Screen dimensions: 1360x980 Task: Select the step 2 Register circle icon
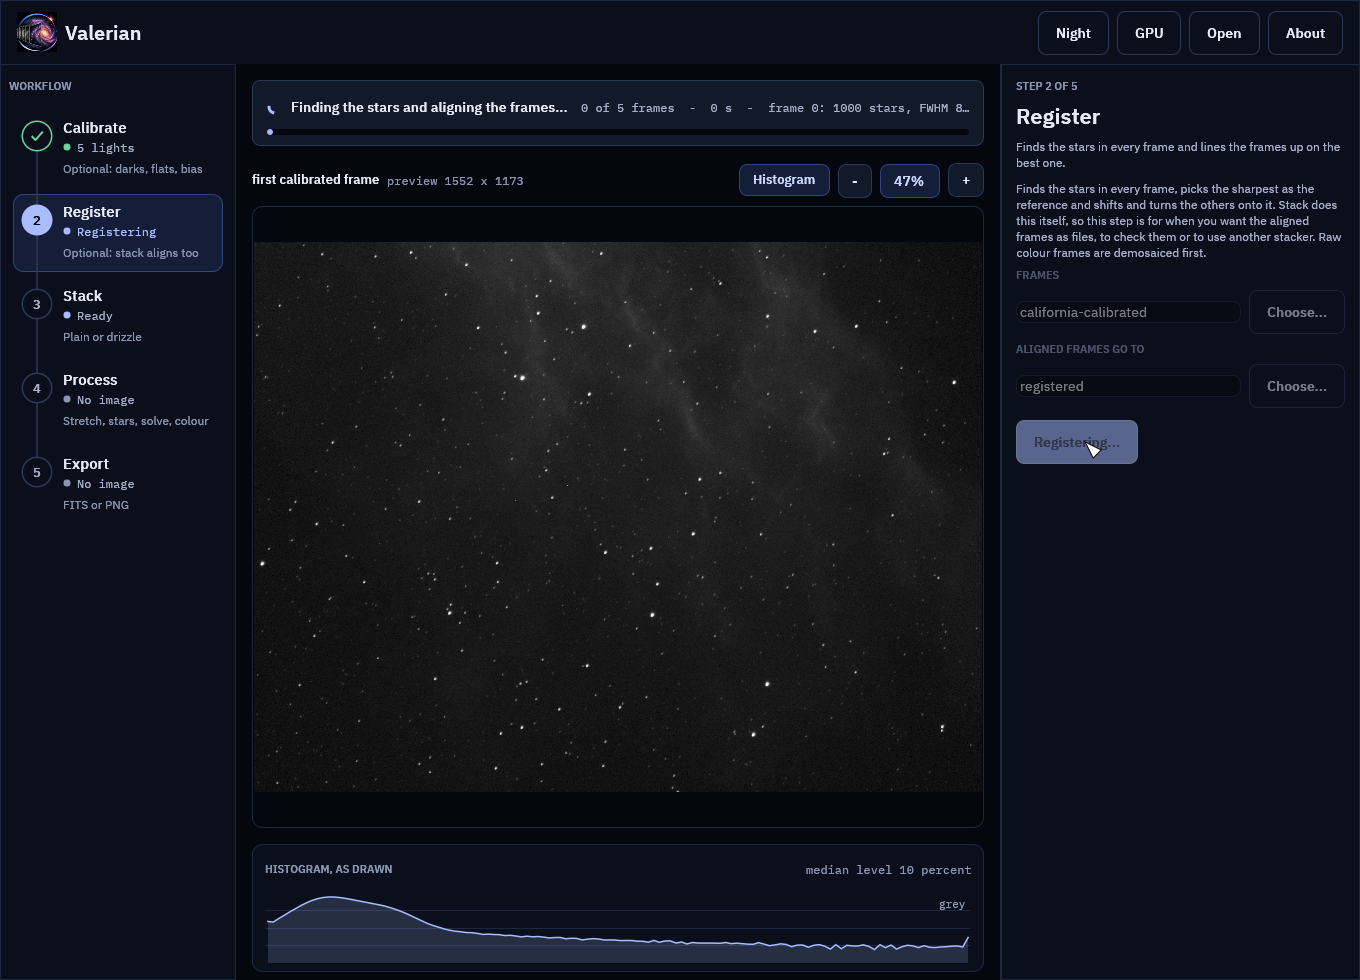(37, 220)
